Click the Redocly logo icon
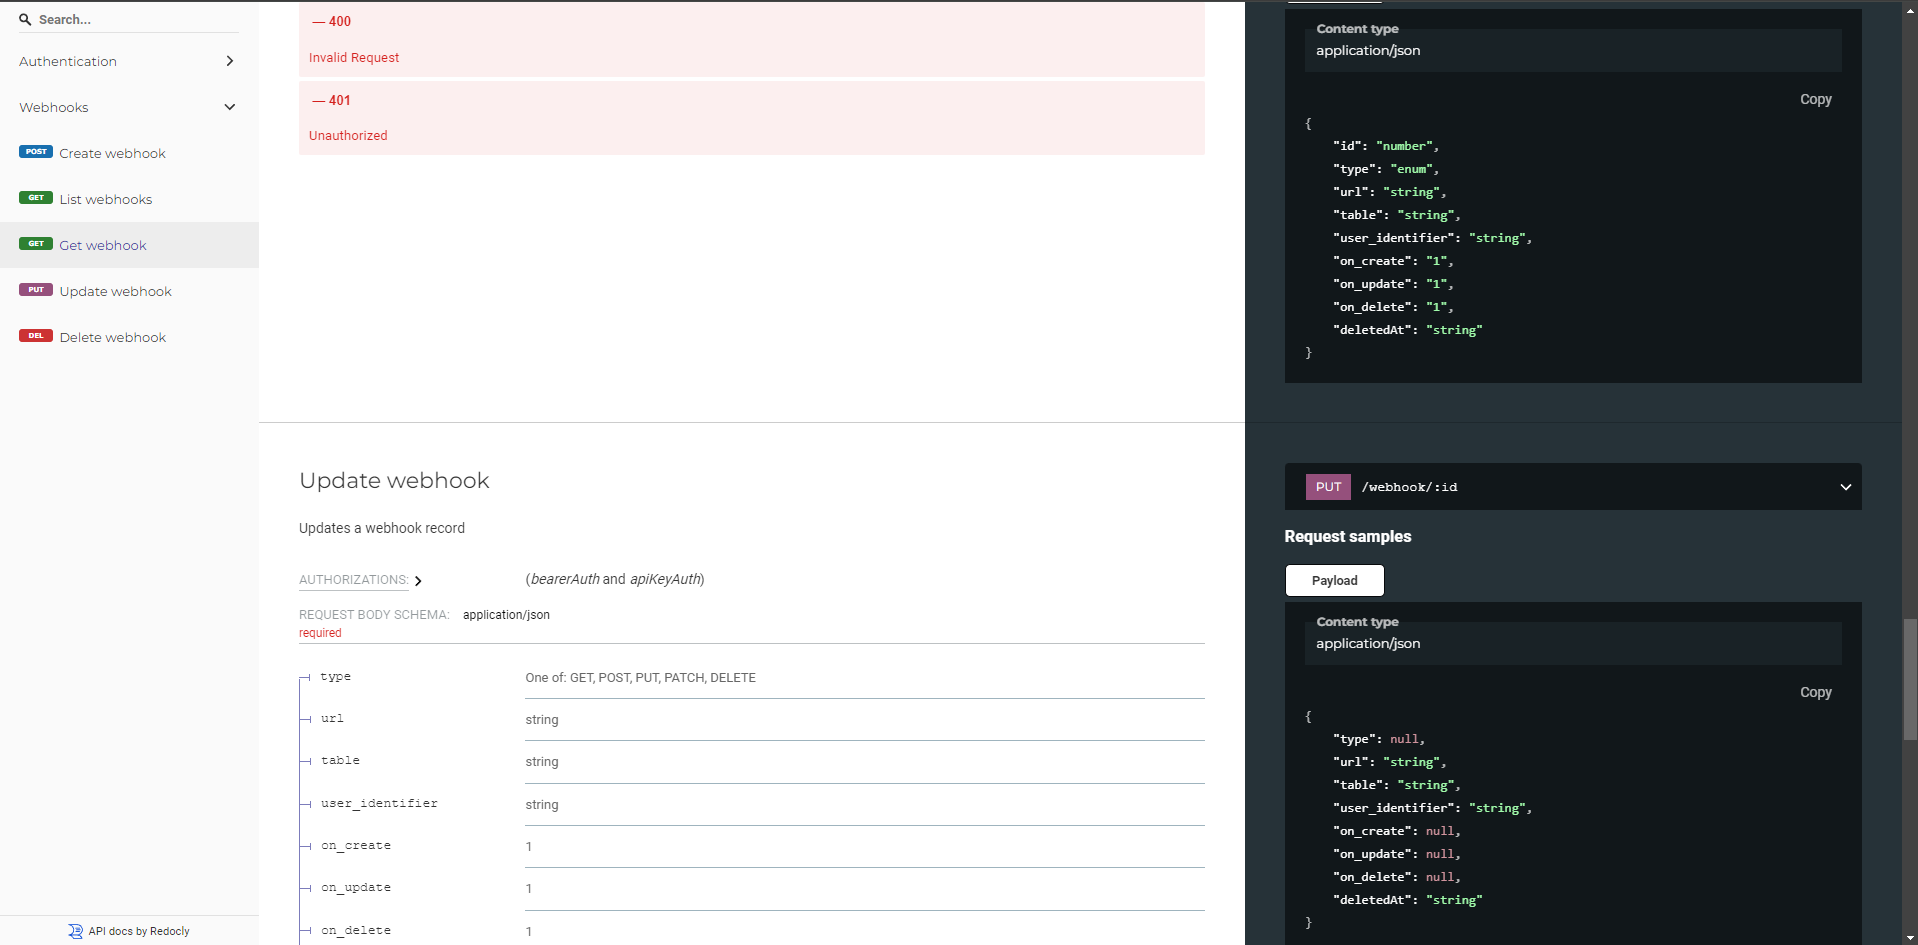 click(76, 931)
